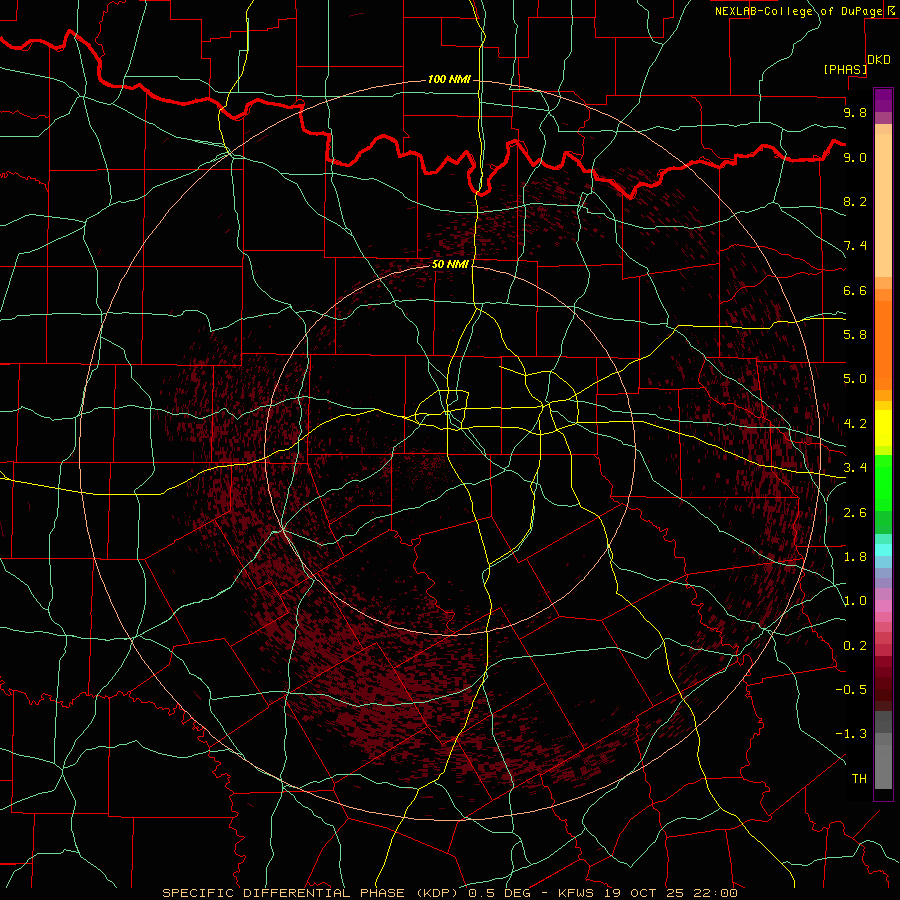Pick the purple top segment of color bar

(x=883, y=100)
